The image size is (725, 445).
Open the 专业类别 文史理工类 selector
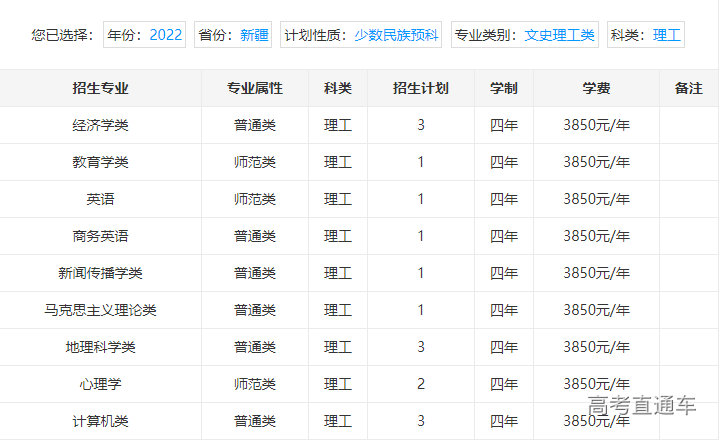(x=526, y=35)
